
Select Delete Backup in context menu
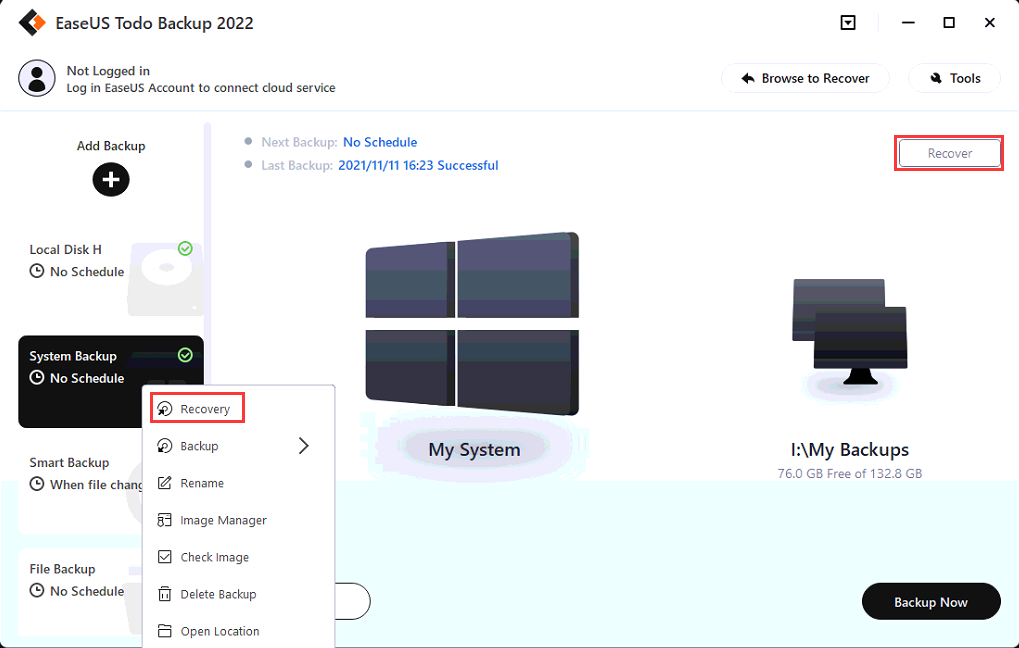coord(239,594)
